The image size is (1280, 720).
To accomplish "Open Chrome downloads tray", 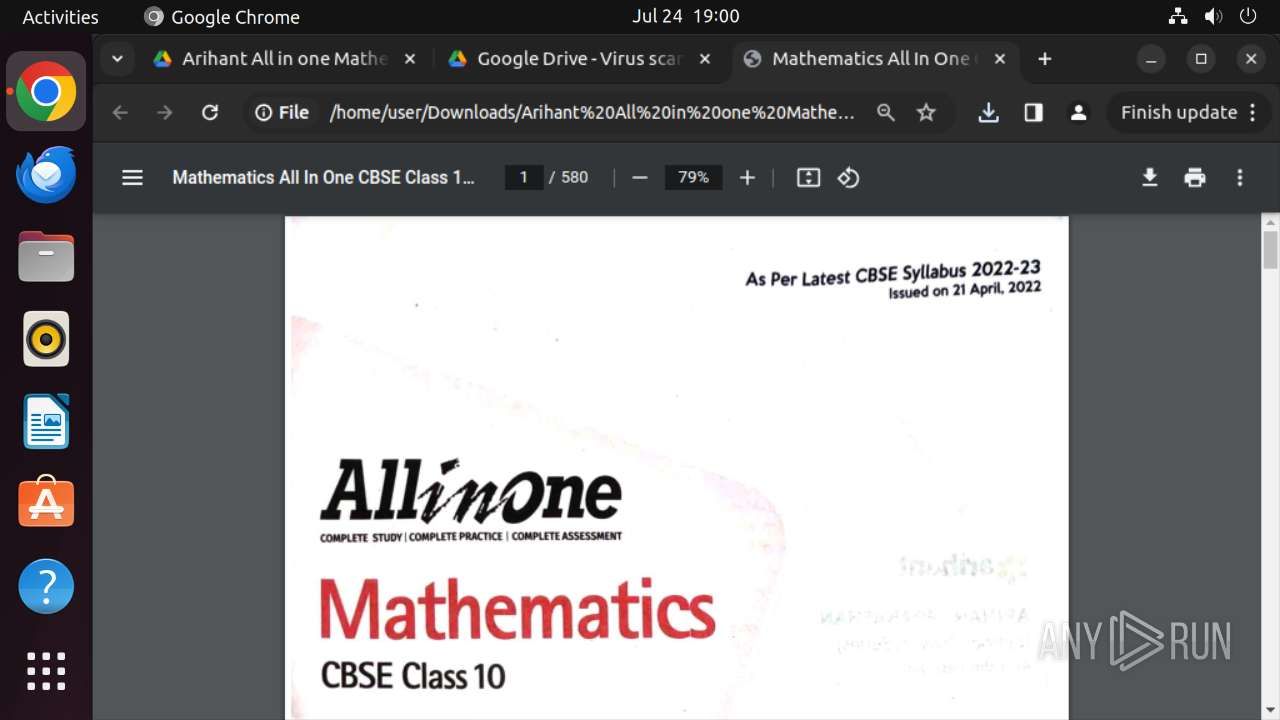I will pyautogui.click(x=989, y=113).
